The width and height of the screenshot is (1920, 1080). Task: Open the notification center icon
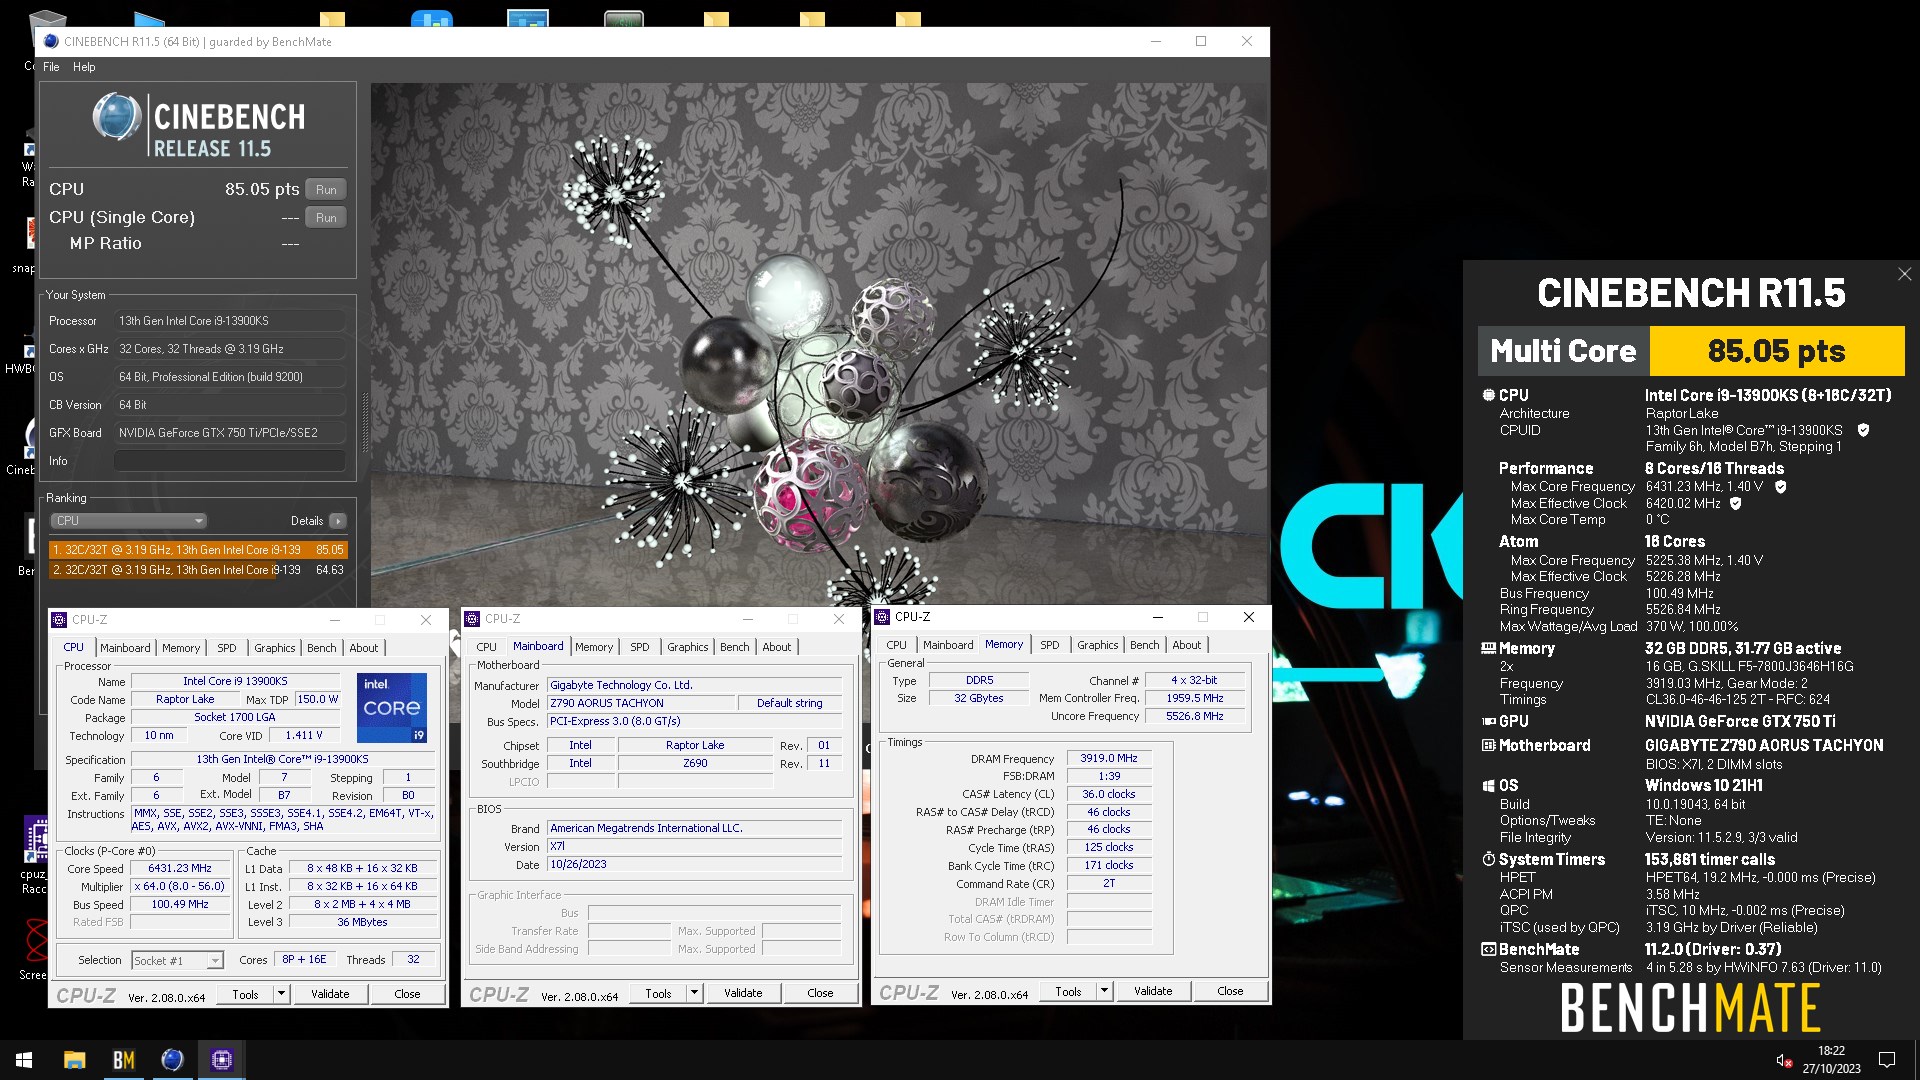click(1887, 1060)
